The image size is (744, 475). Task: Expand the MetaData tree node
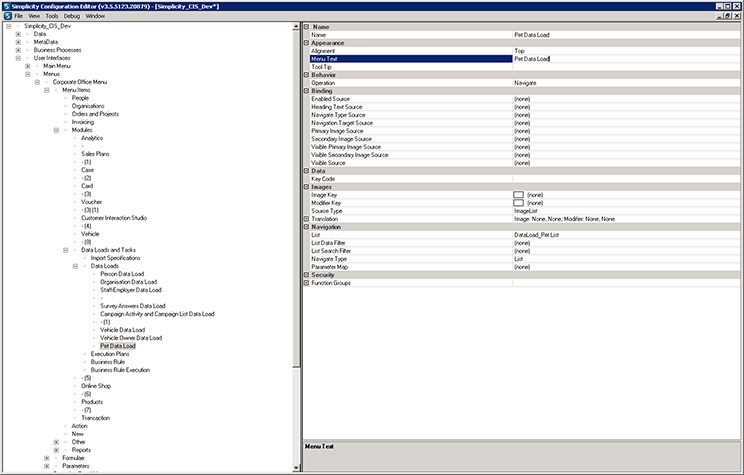(18, 42)
